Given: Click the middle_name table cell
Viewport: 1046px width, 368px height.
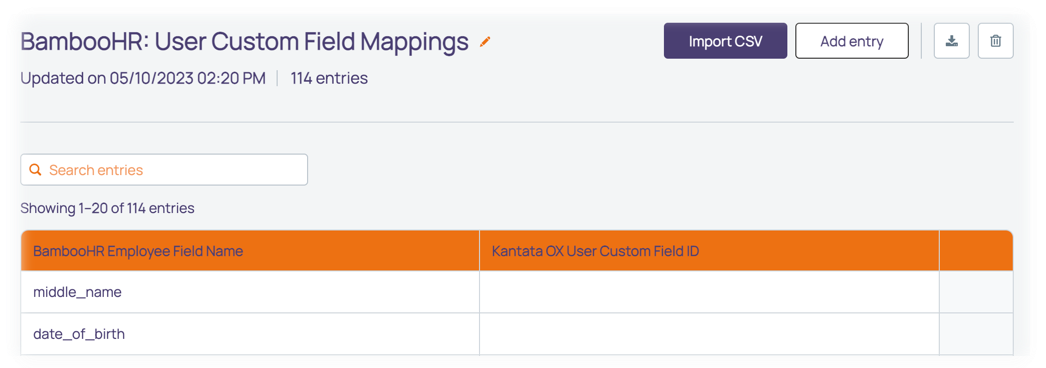Looking at the screenshot, I should click(250, 292).
